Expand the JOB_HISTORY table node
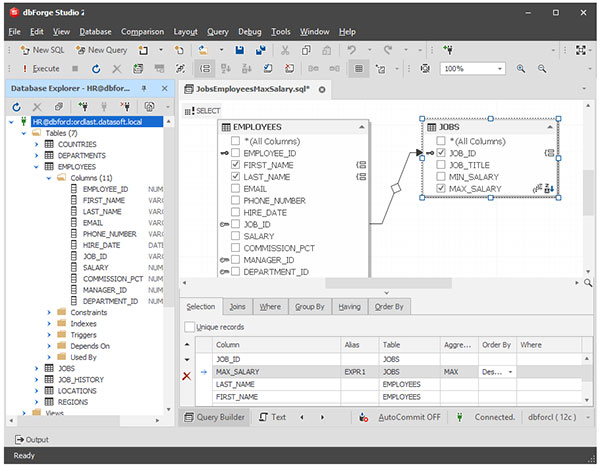Image resolution: width=600 pixels, height=468 pixels. (x=36, y=380)
